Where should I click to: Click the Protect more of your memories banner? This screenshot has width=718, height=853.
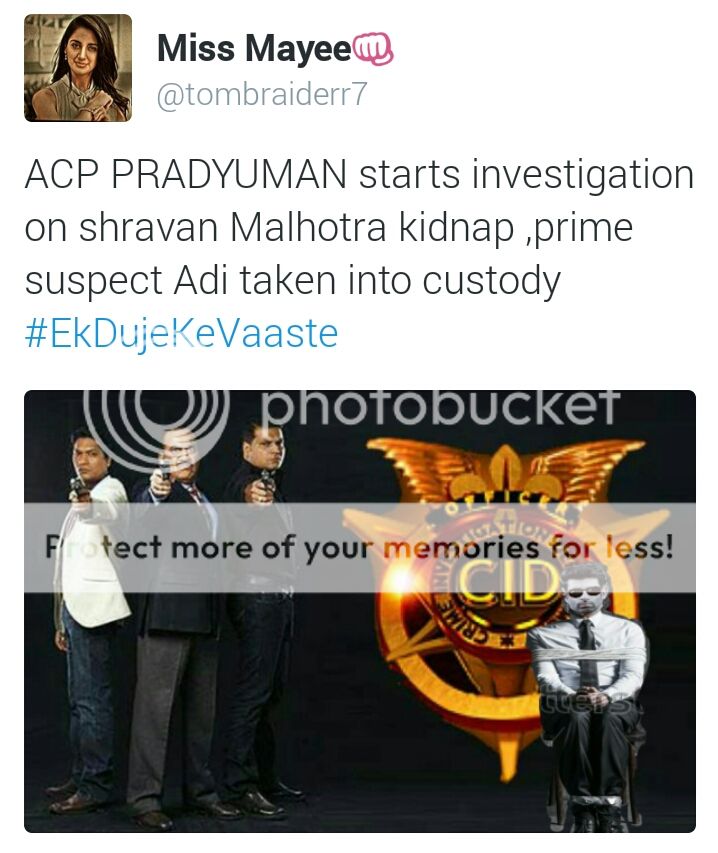point(360,547)
